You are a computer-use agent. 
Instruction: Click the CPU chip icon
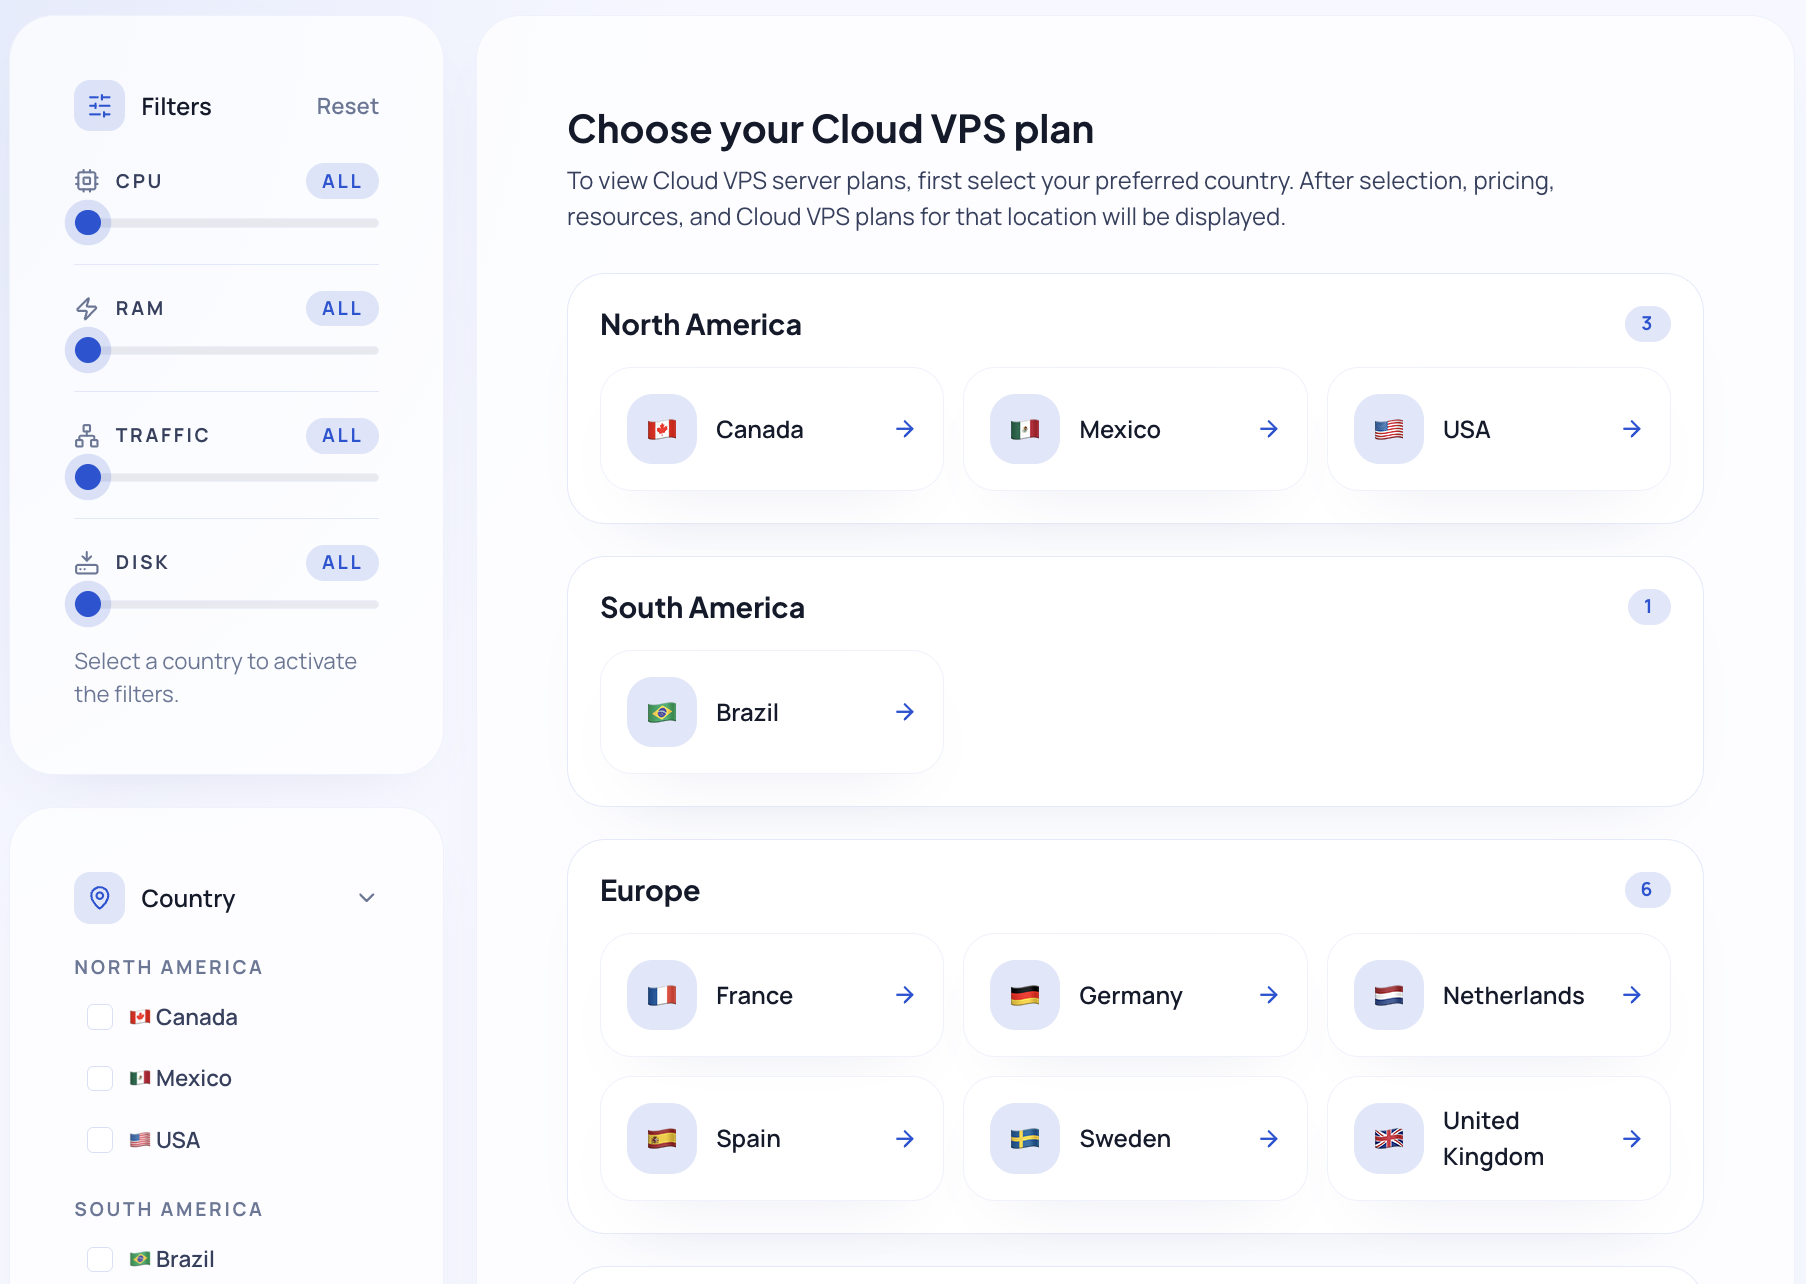click(x=87, y=181)
